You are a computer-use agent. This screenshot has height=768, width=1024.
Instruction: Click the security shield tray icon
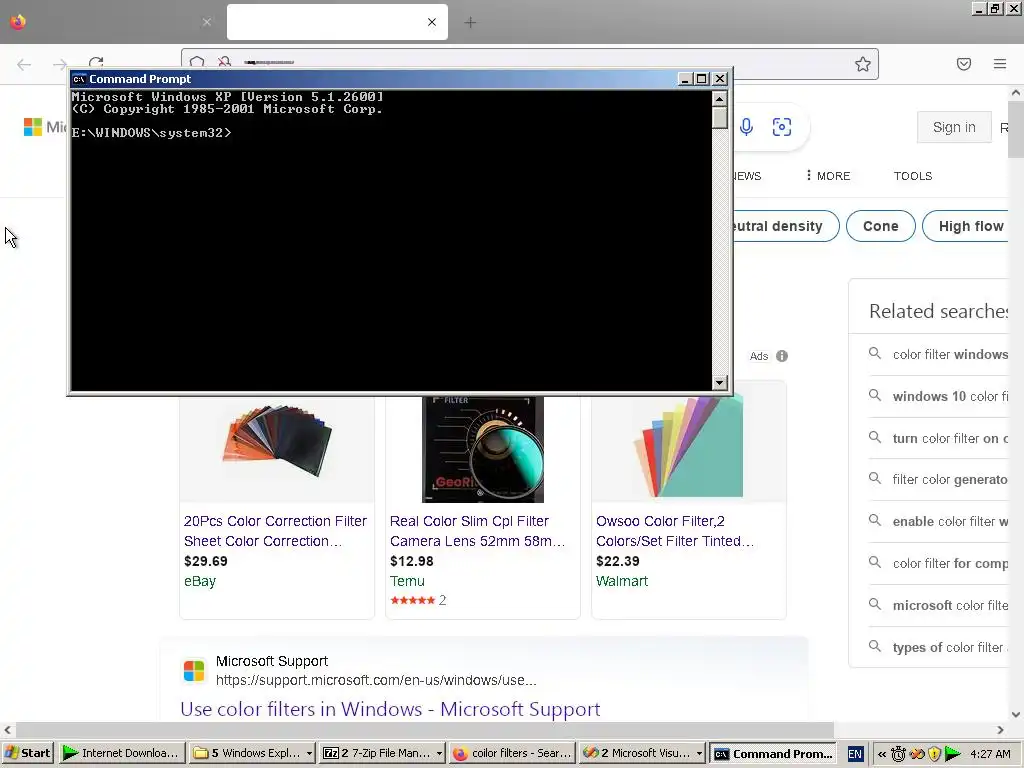[934, 754]
